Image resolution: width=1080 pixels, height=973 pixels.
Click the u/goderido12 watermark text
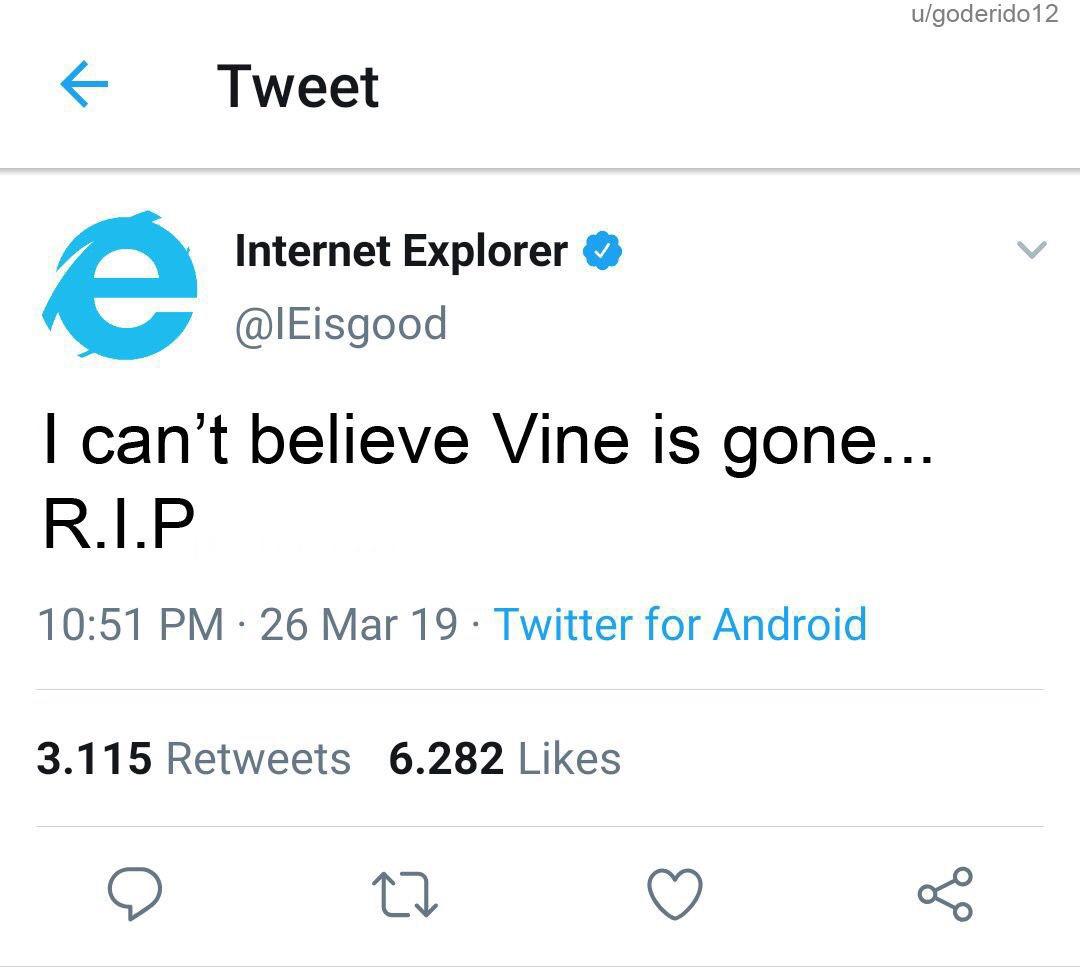point(985,14)
